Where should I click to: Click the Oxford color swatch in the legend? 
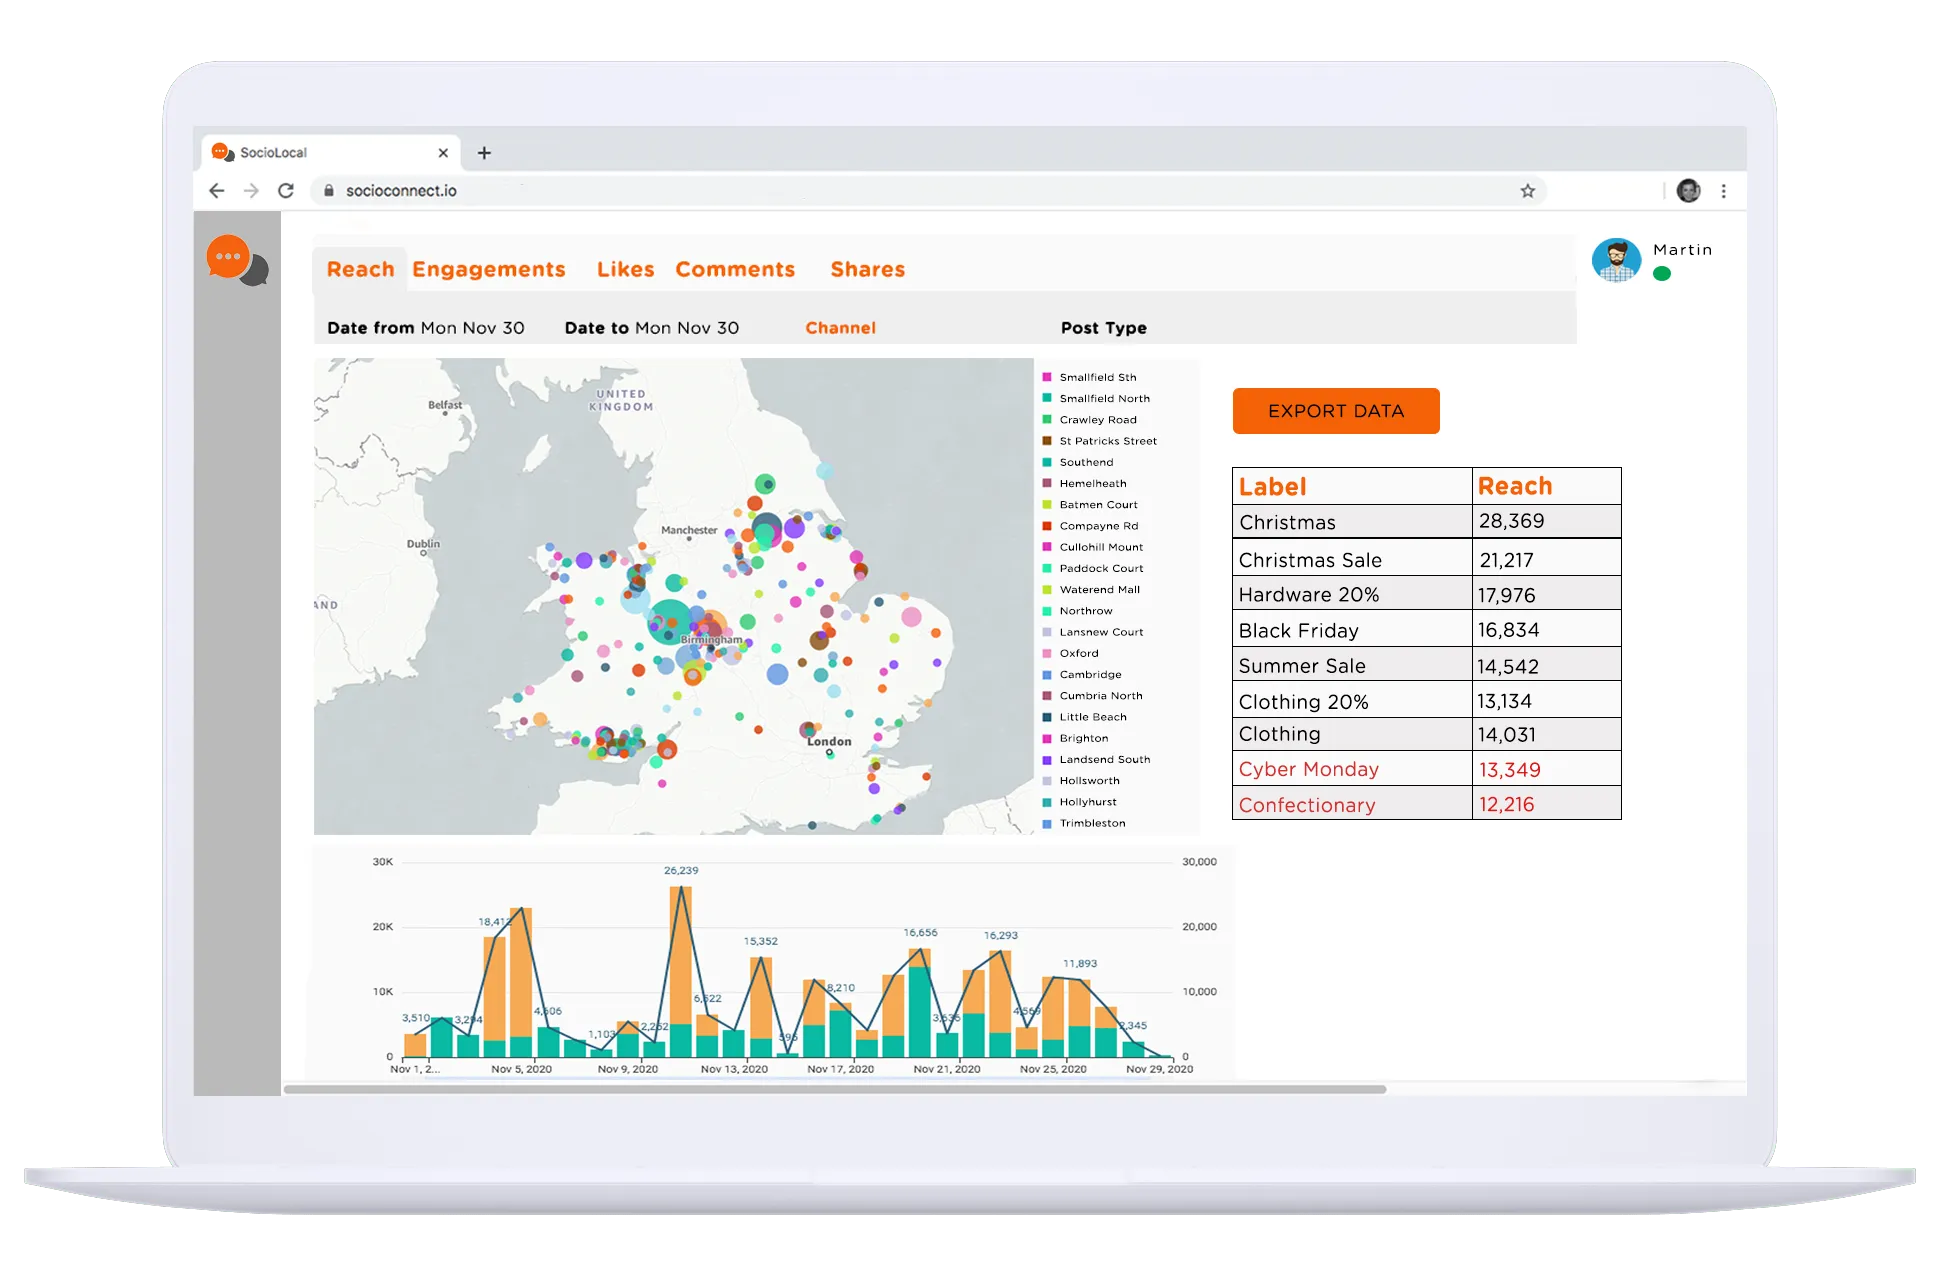click(x=1046, y=653)
